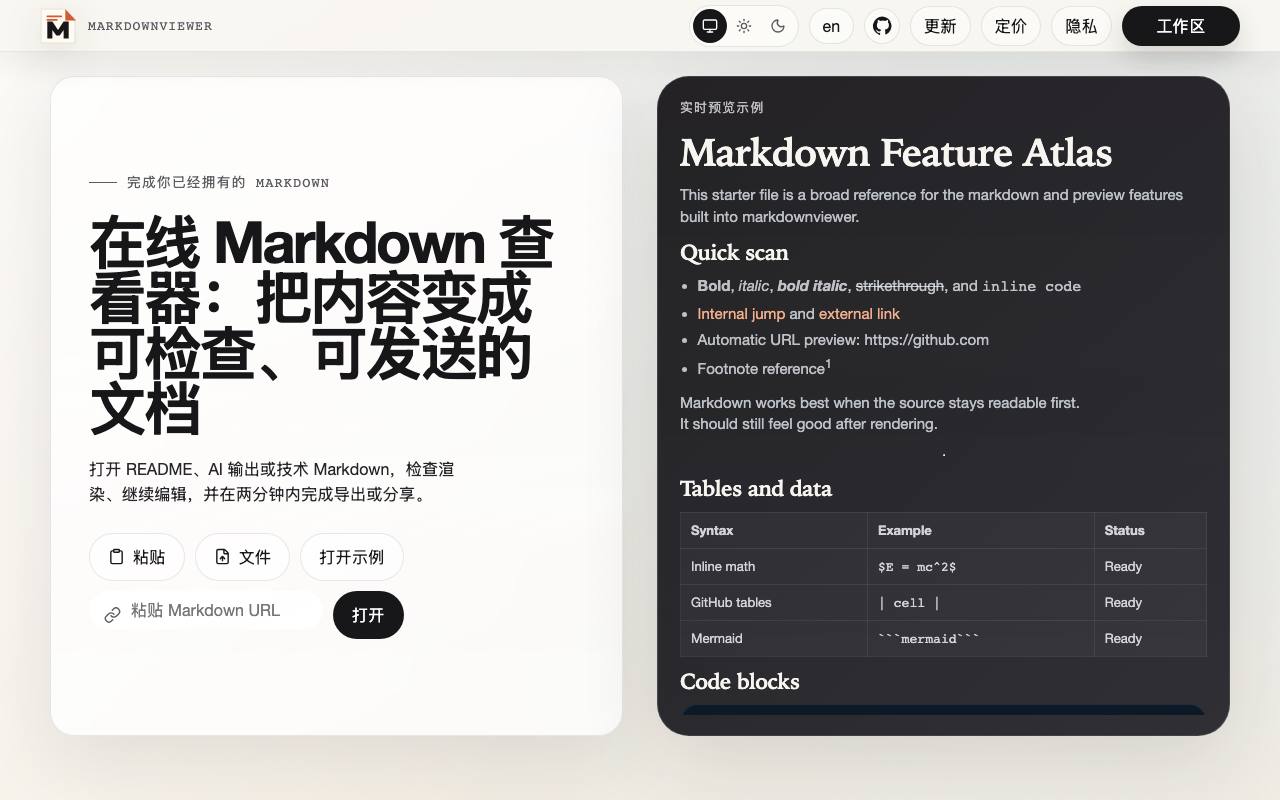Image resolution: width=1280 pixels, height=800 pixels.
Task: Click the footnote reference superscript 1
Action: [828, 364]
